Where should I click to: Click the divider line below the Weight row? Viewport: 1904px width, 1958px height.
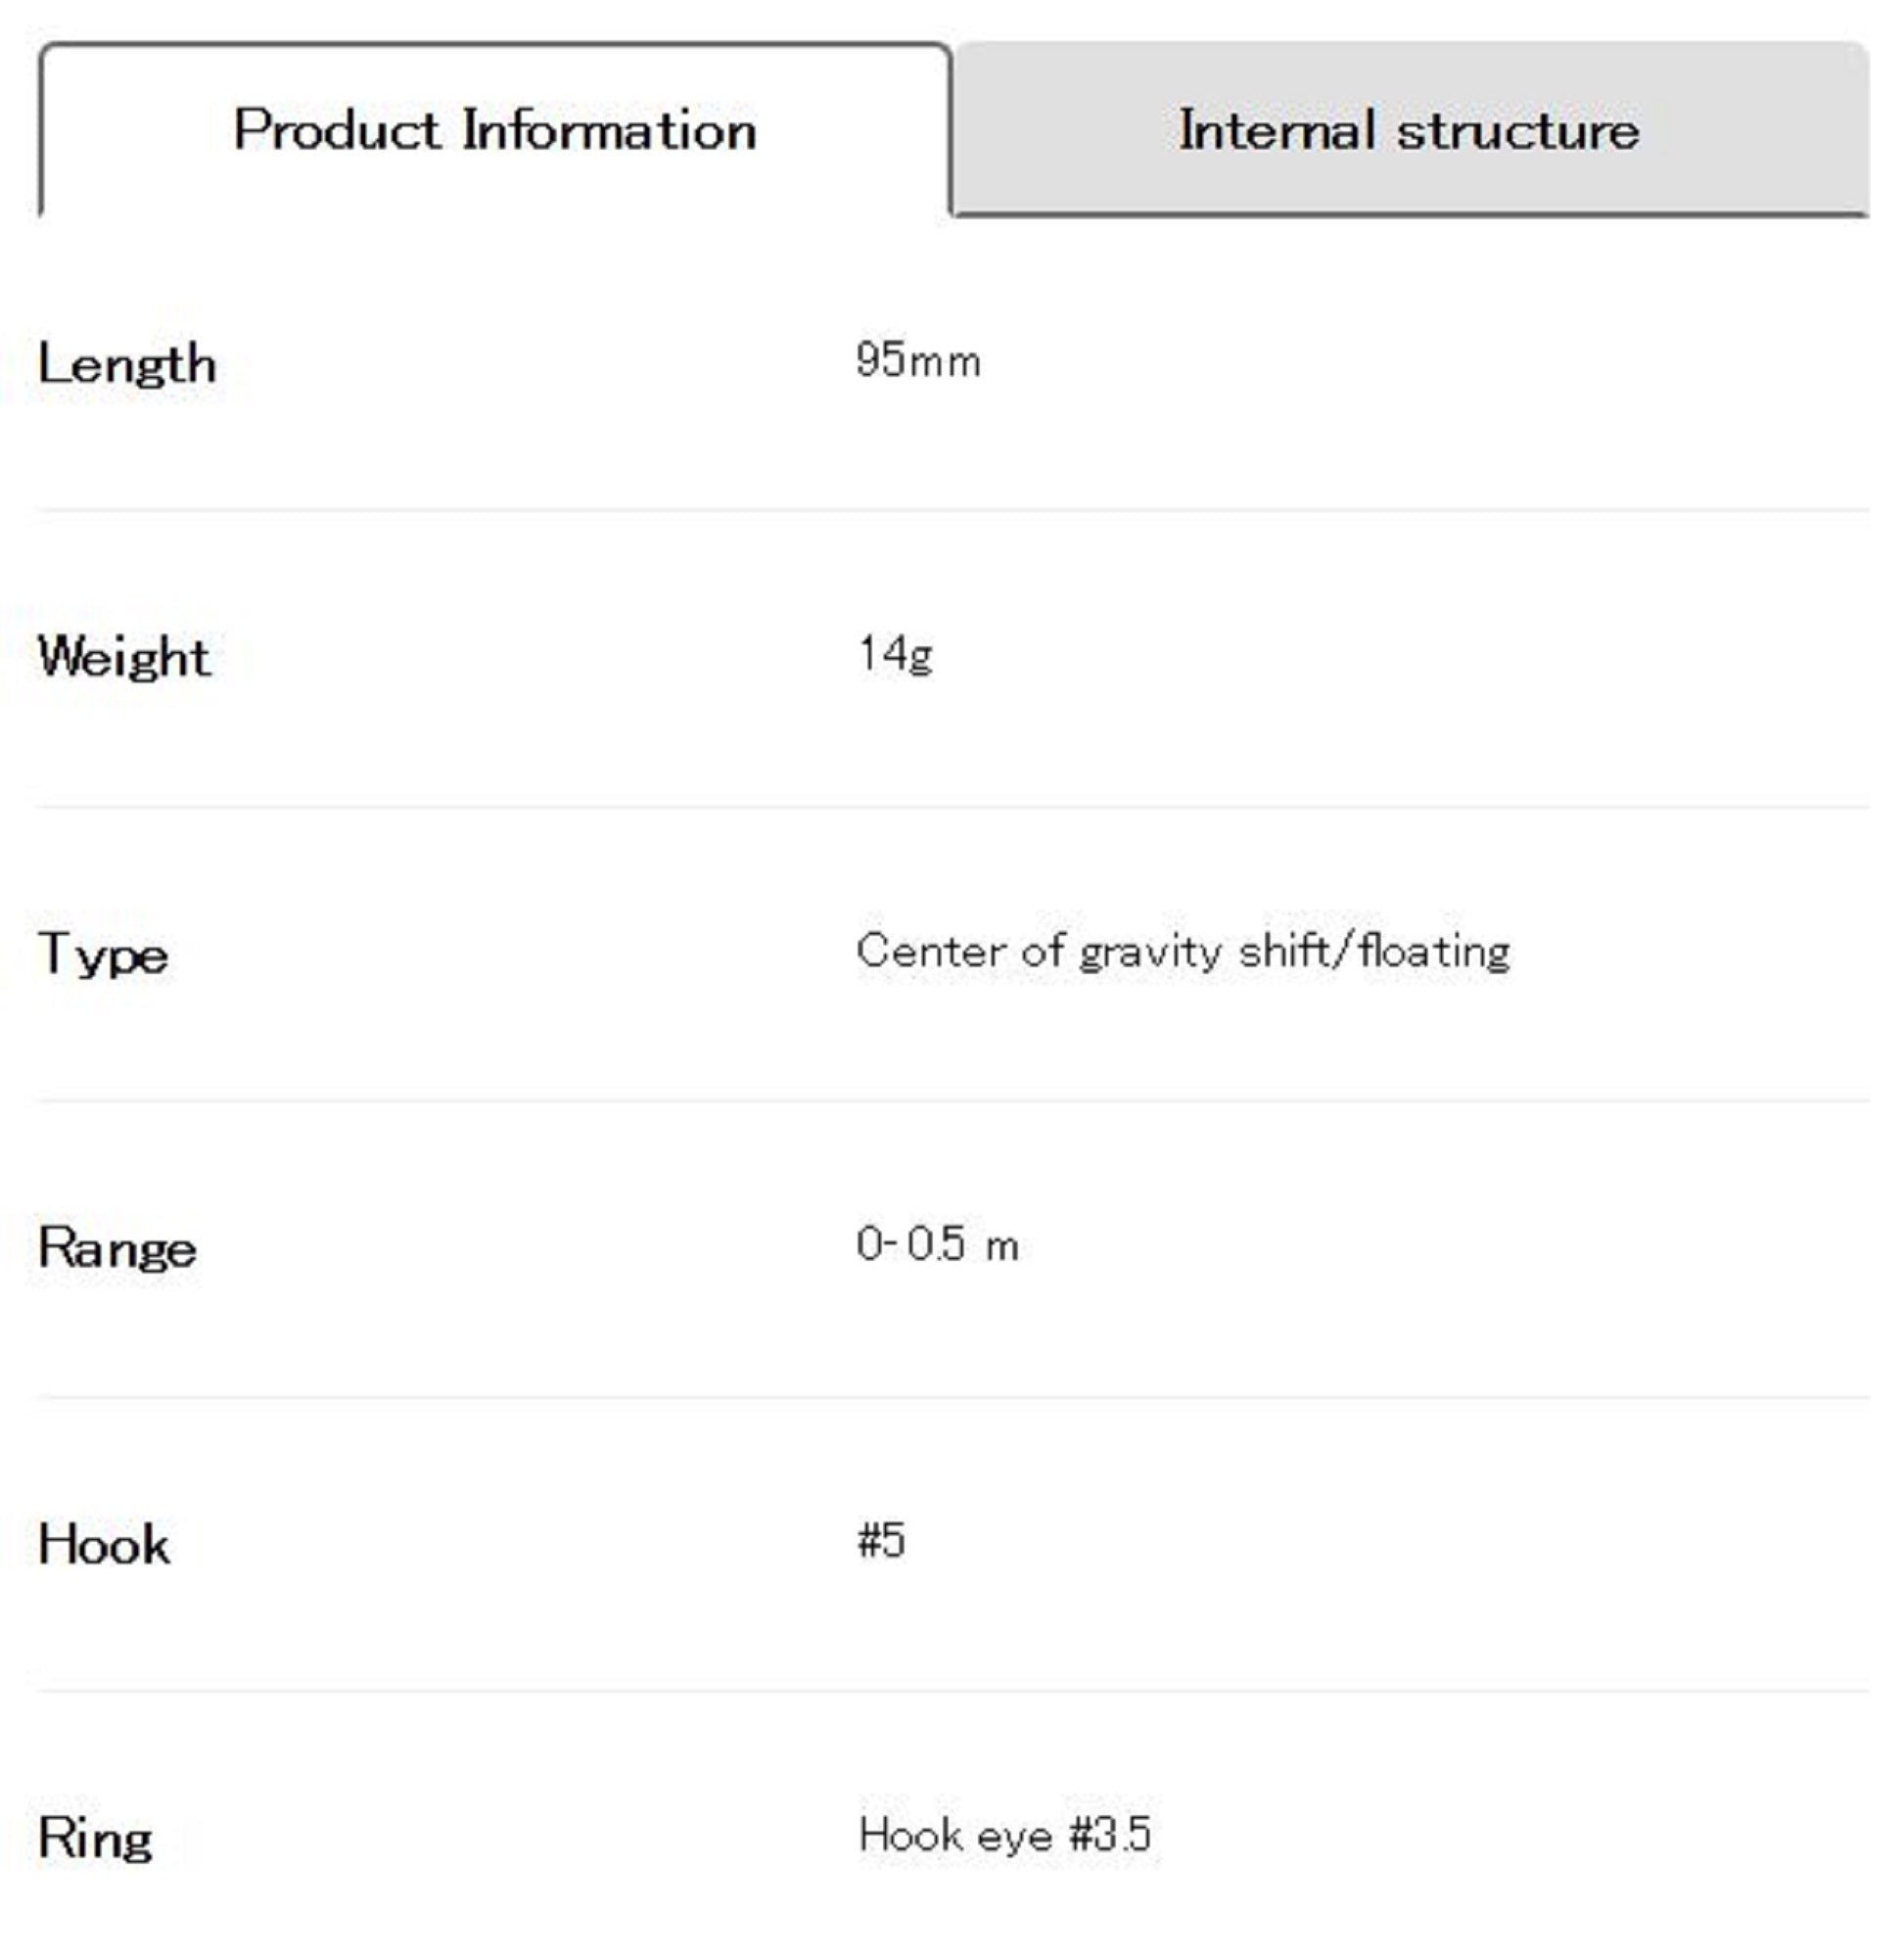(952, 806)
